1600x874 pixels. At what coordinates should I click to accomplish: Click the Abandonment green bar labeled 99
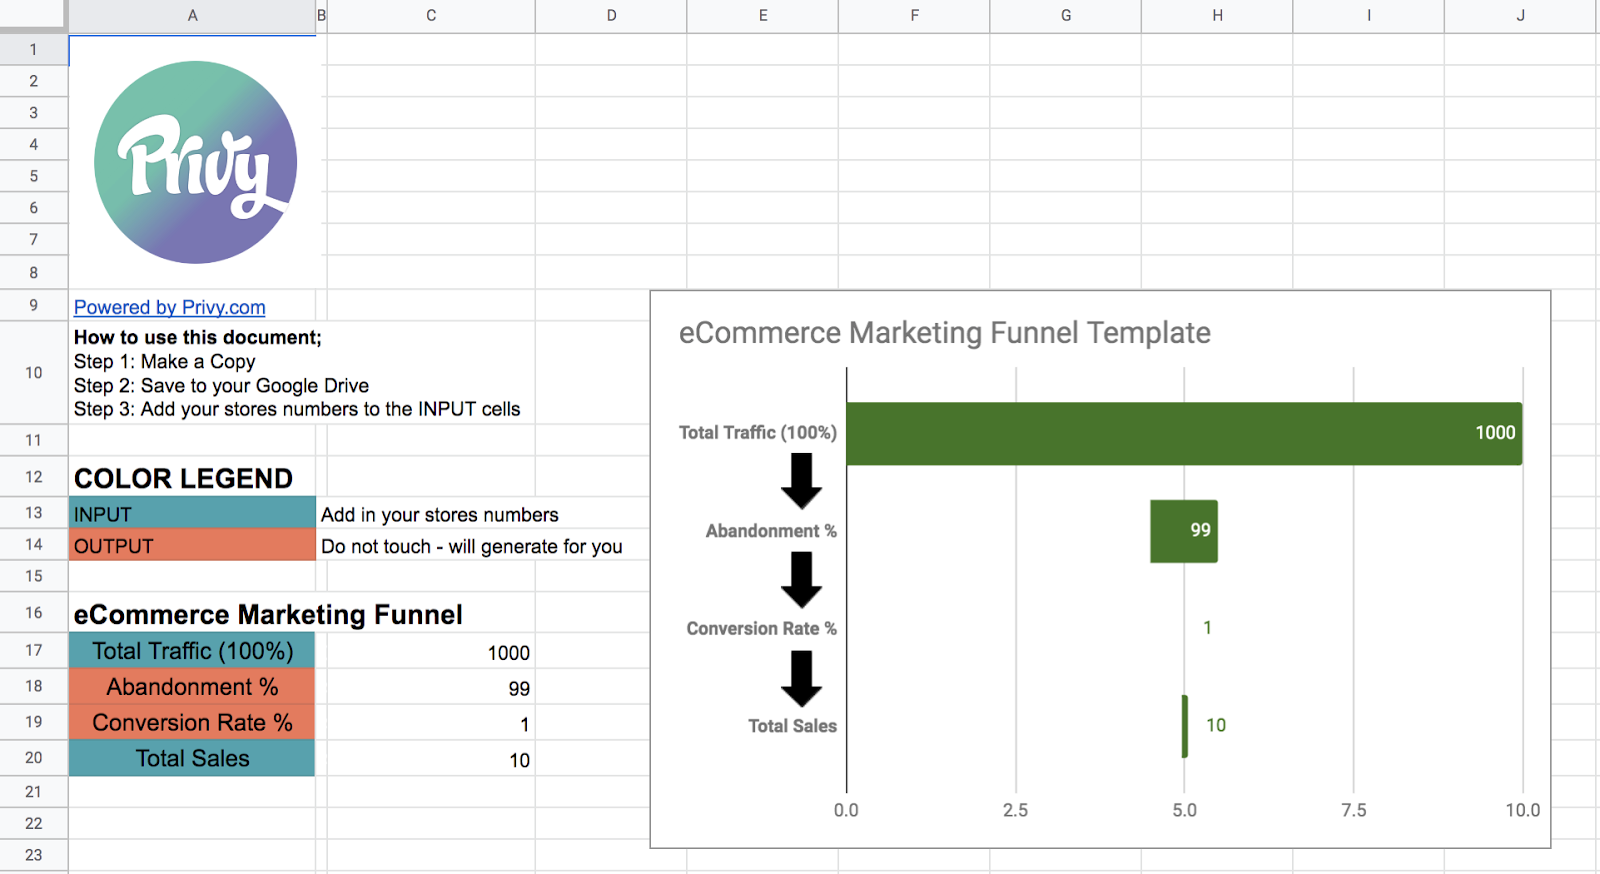pos(1184,531)
